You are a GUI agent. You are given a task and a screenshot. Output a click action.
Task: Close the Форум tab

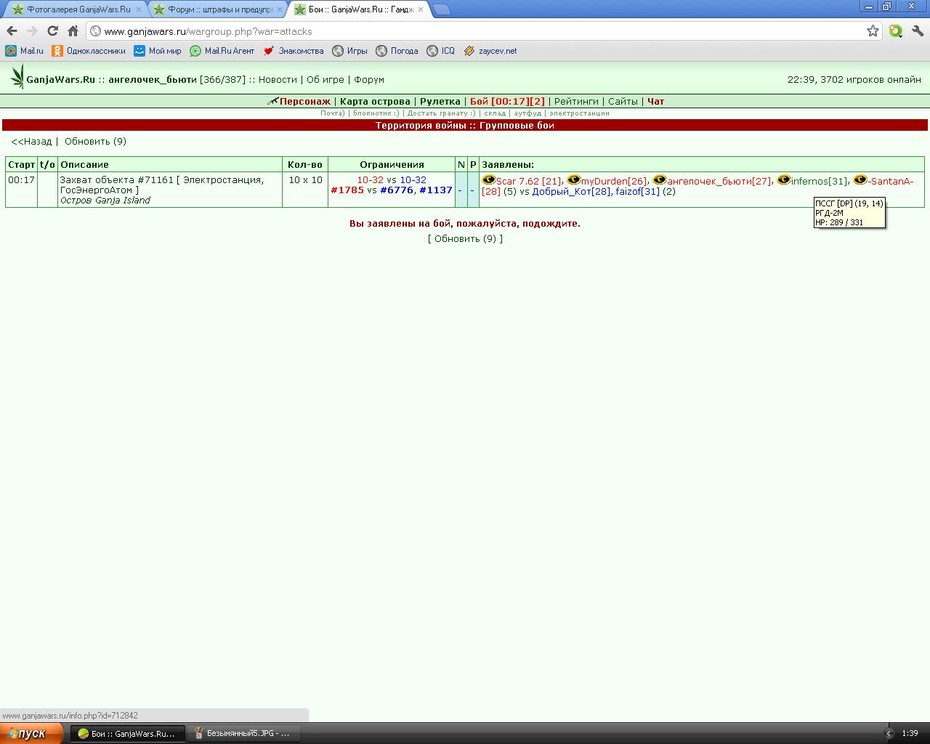(279, 9)
